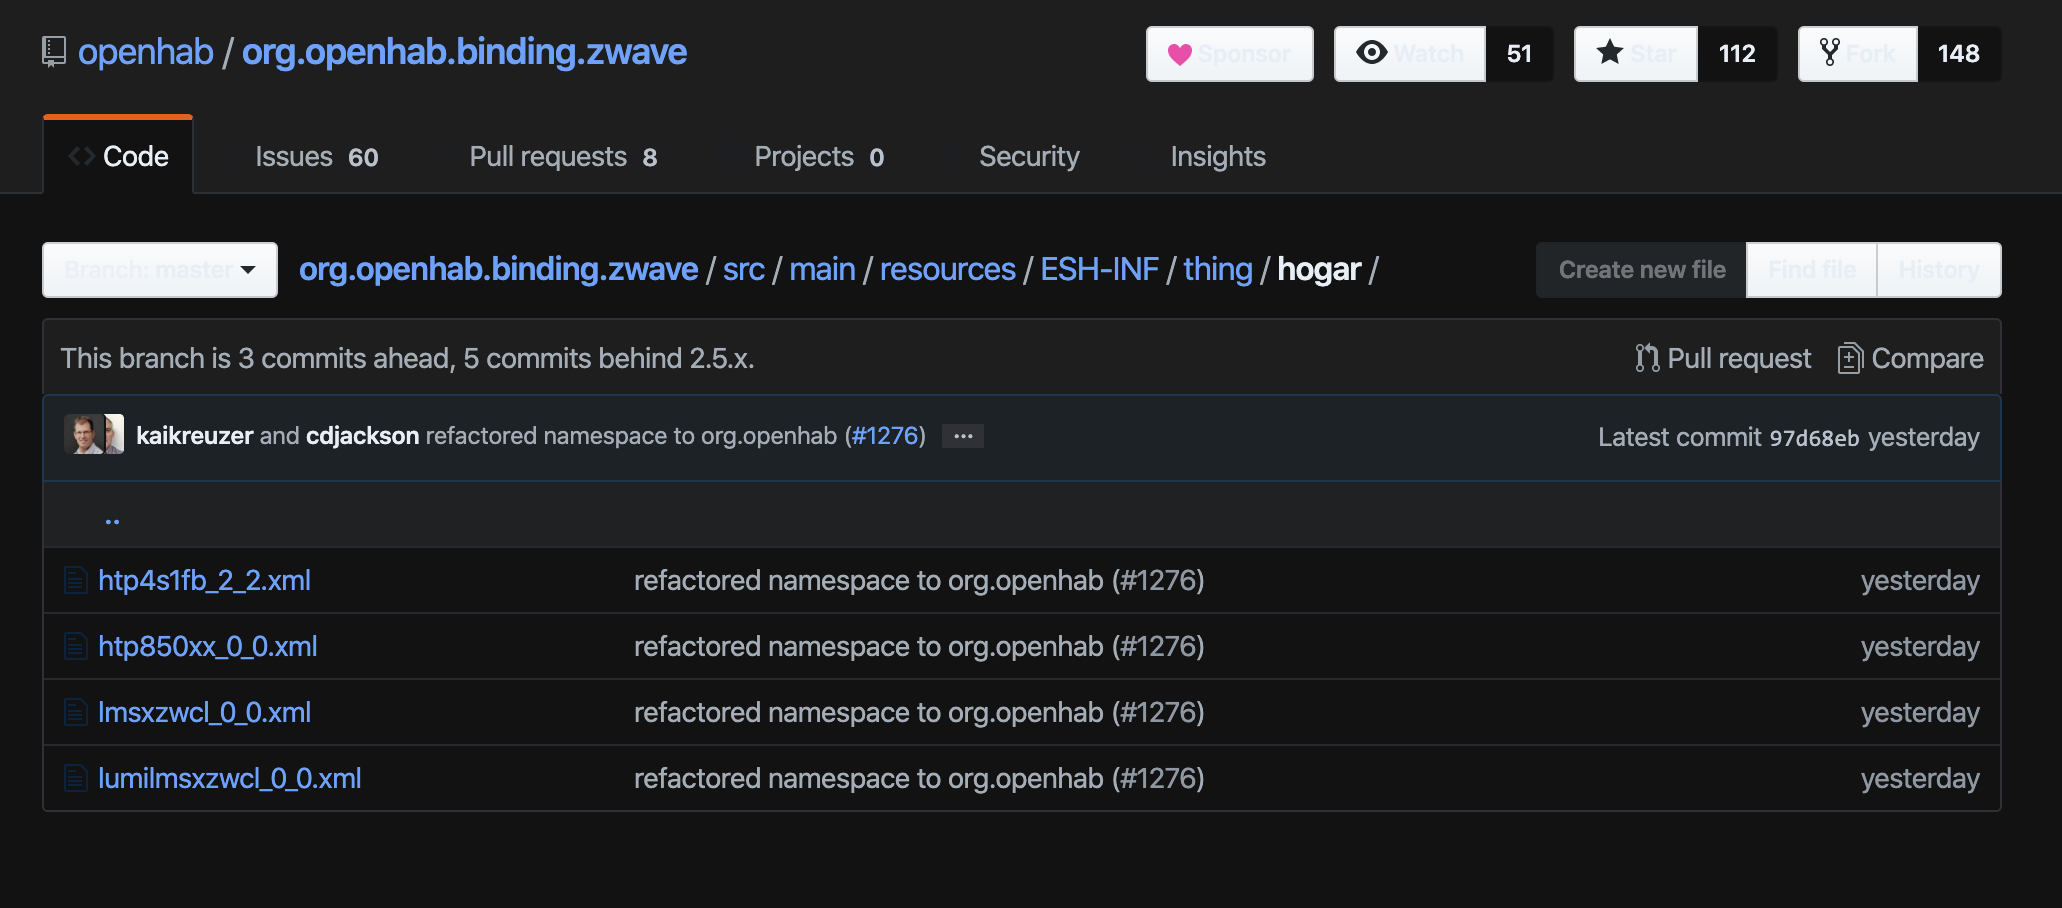
Task: Click the repository book icon
Action: click(x=54, y=52)
